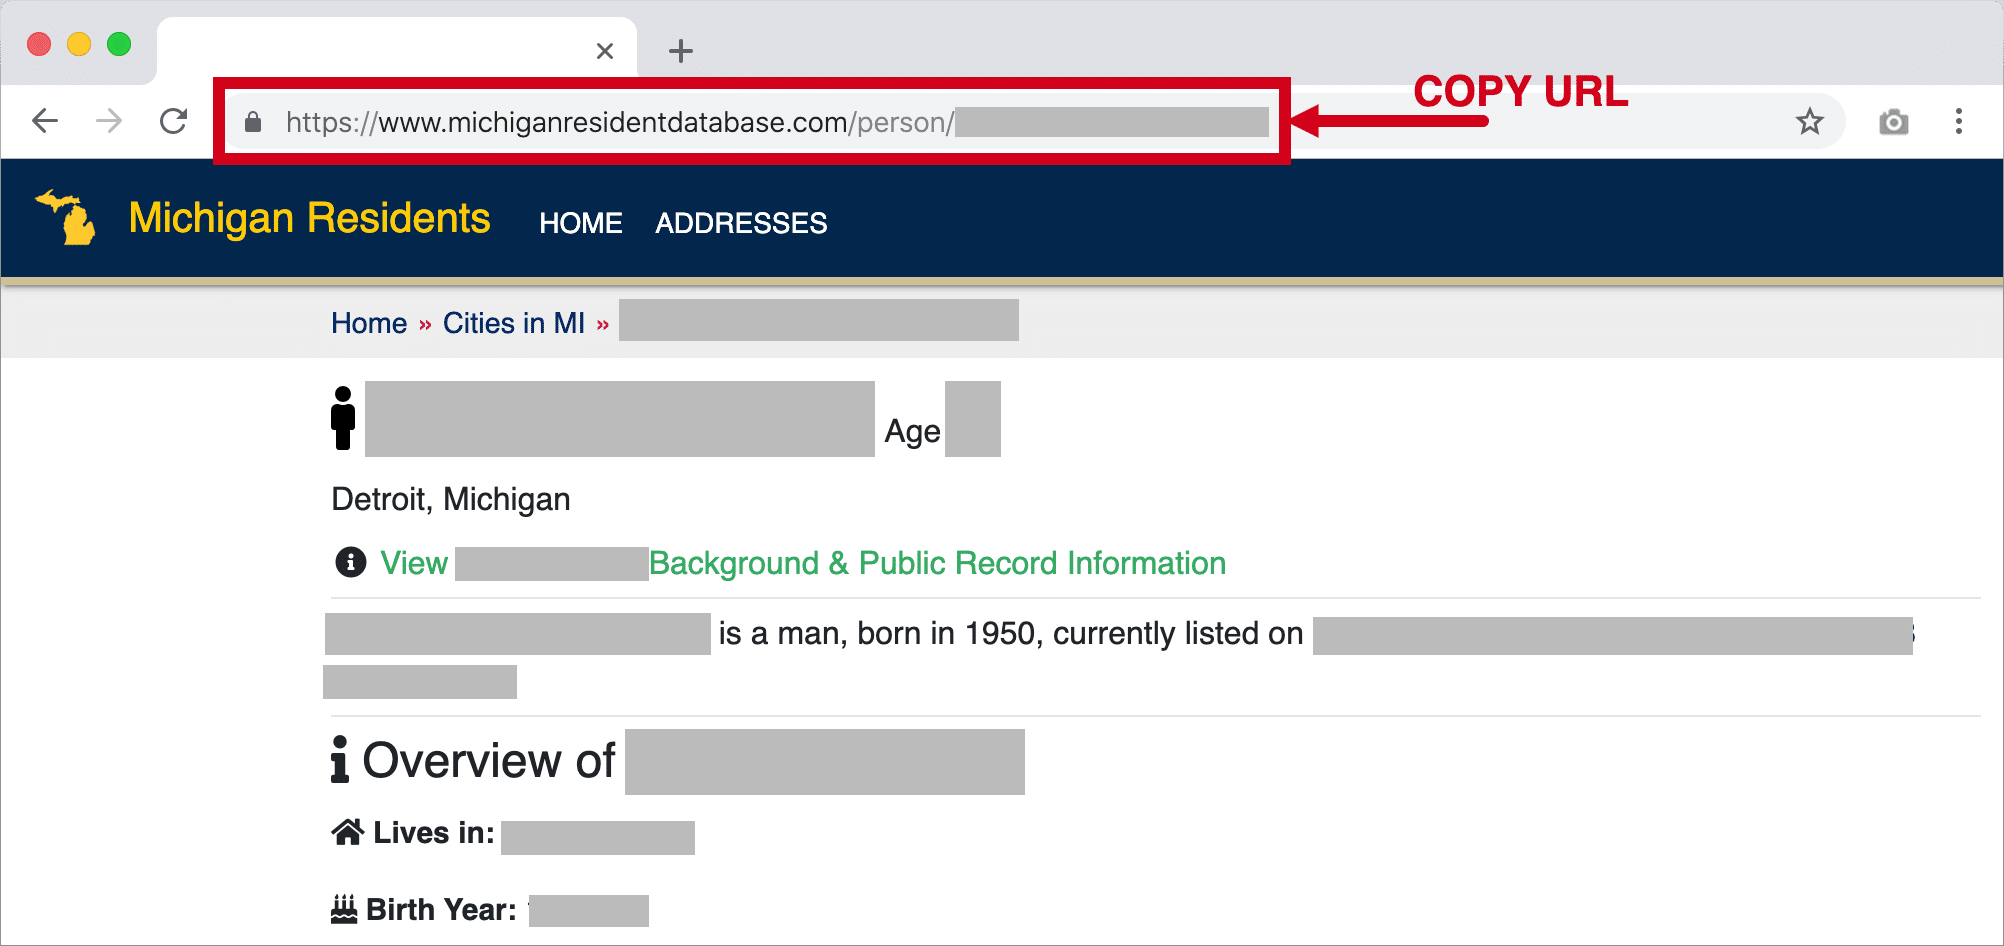This screenshot has width=2004, height=946.
Task: Close the current browser tab
Action: coord(605,51)
